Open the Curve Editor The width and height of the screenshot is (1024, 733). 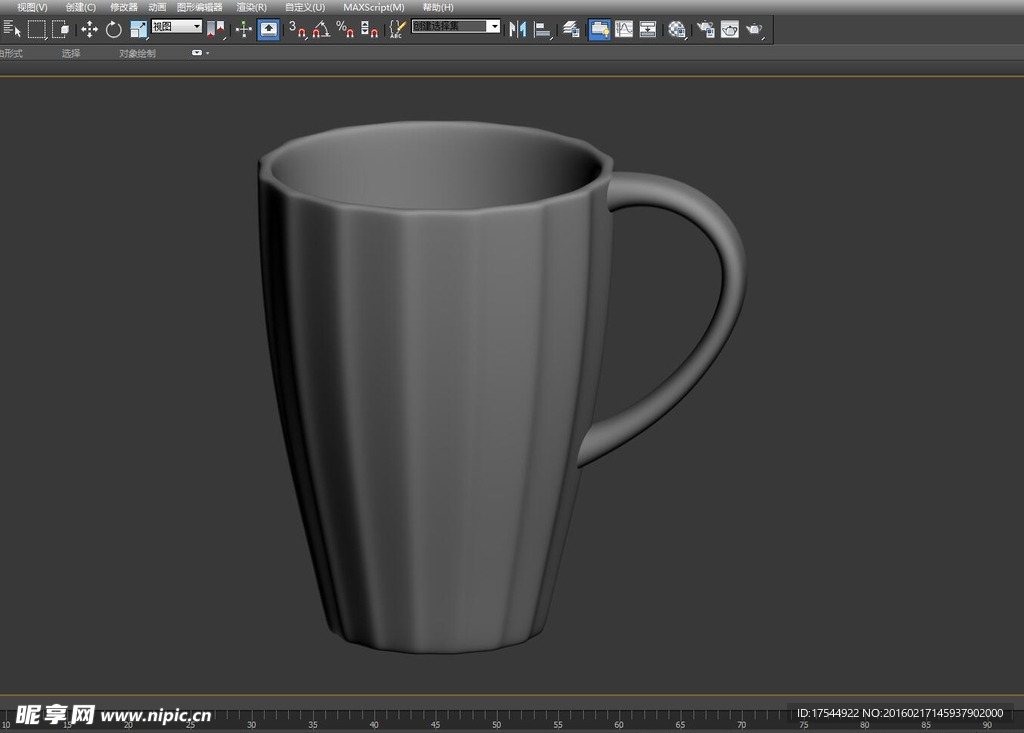click(x=624, y=29)
